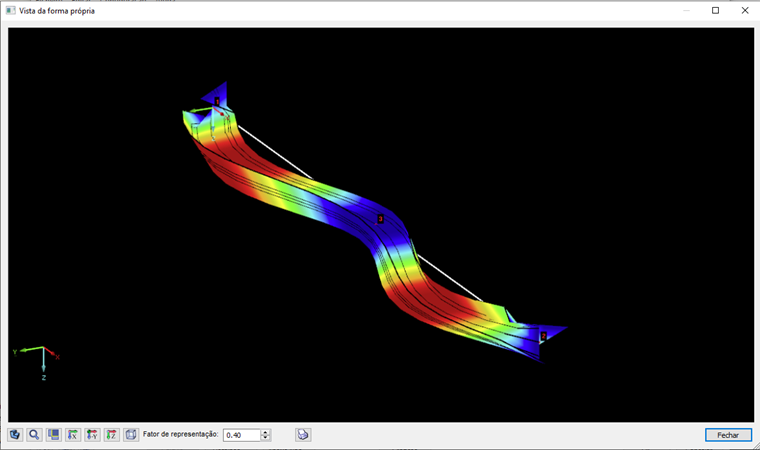Decrease Fator de representação with down arrow
The image size is (760, 450).
click(x=265, y=438)
